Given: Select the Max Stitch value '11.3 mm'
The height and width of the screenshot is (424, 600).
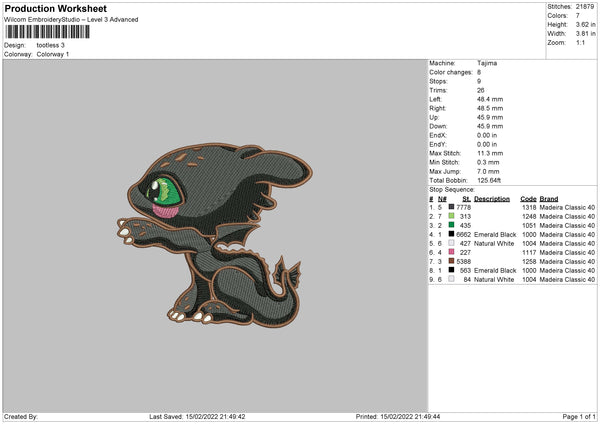Looking at the screenshot, I should coord(490,153).
